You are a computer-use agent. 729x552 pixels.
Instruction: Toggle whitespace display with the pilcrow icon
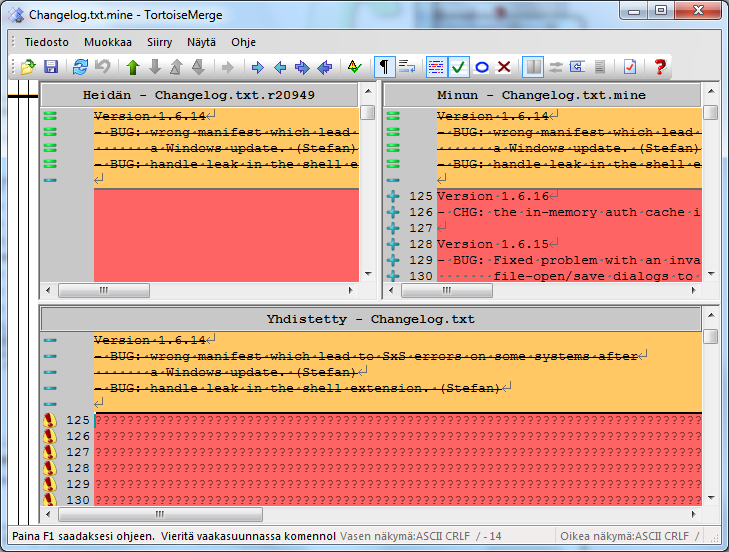point(384,67)
